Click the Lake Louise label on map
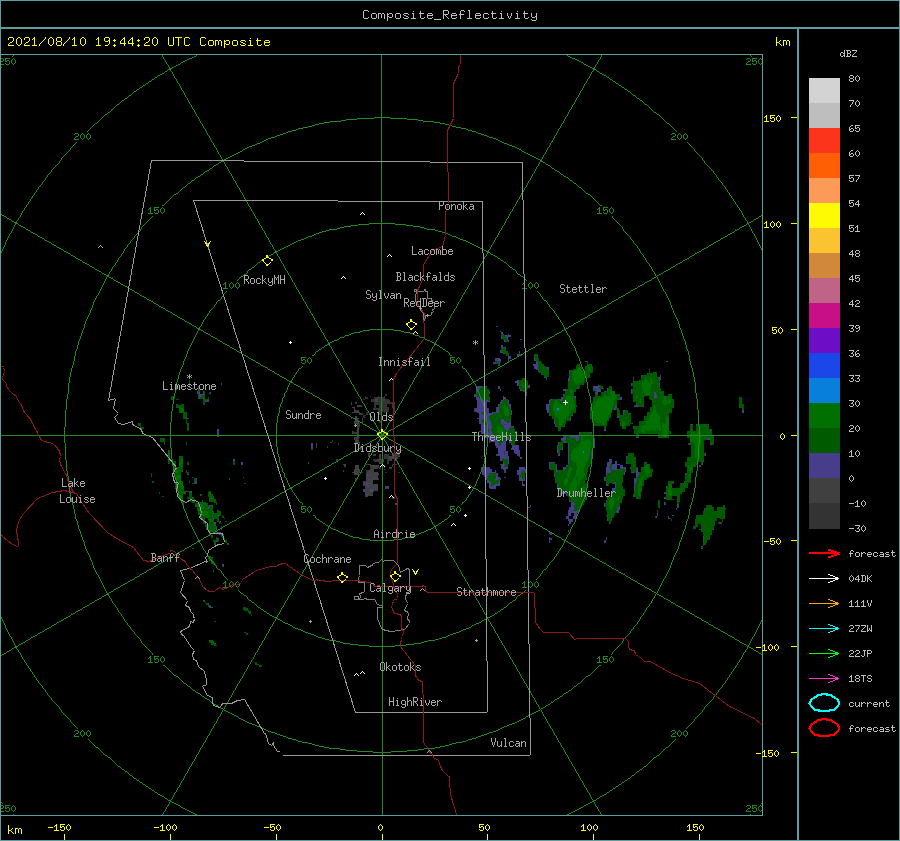 point(77,491)
